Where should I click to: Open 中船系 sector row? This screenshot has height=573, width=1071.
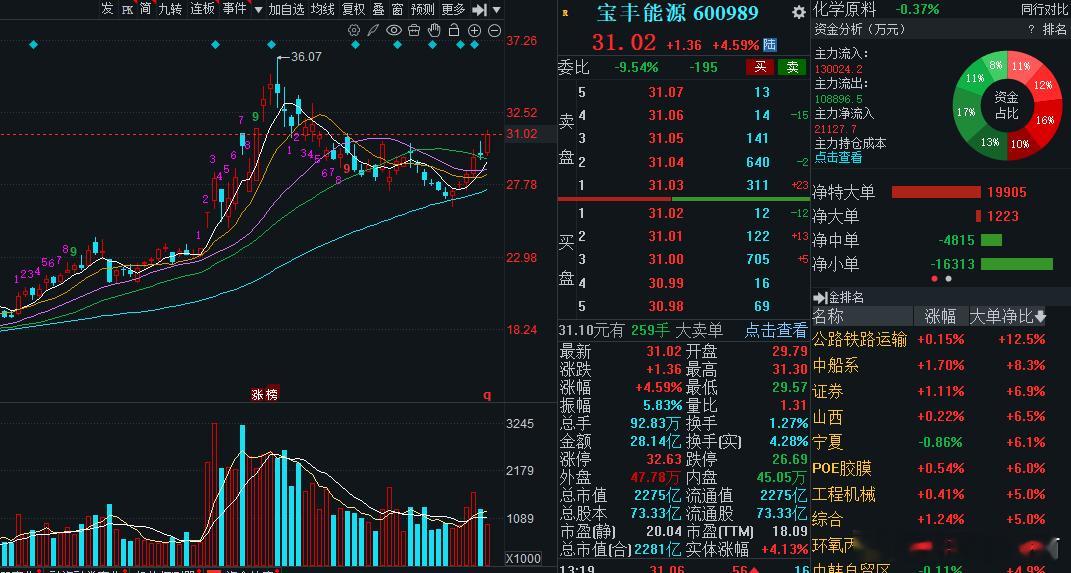[941, 365]
